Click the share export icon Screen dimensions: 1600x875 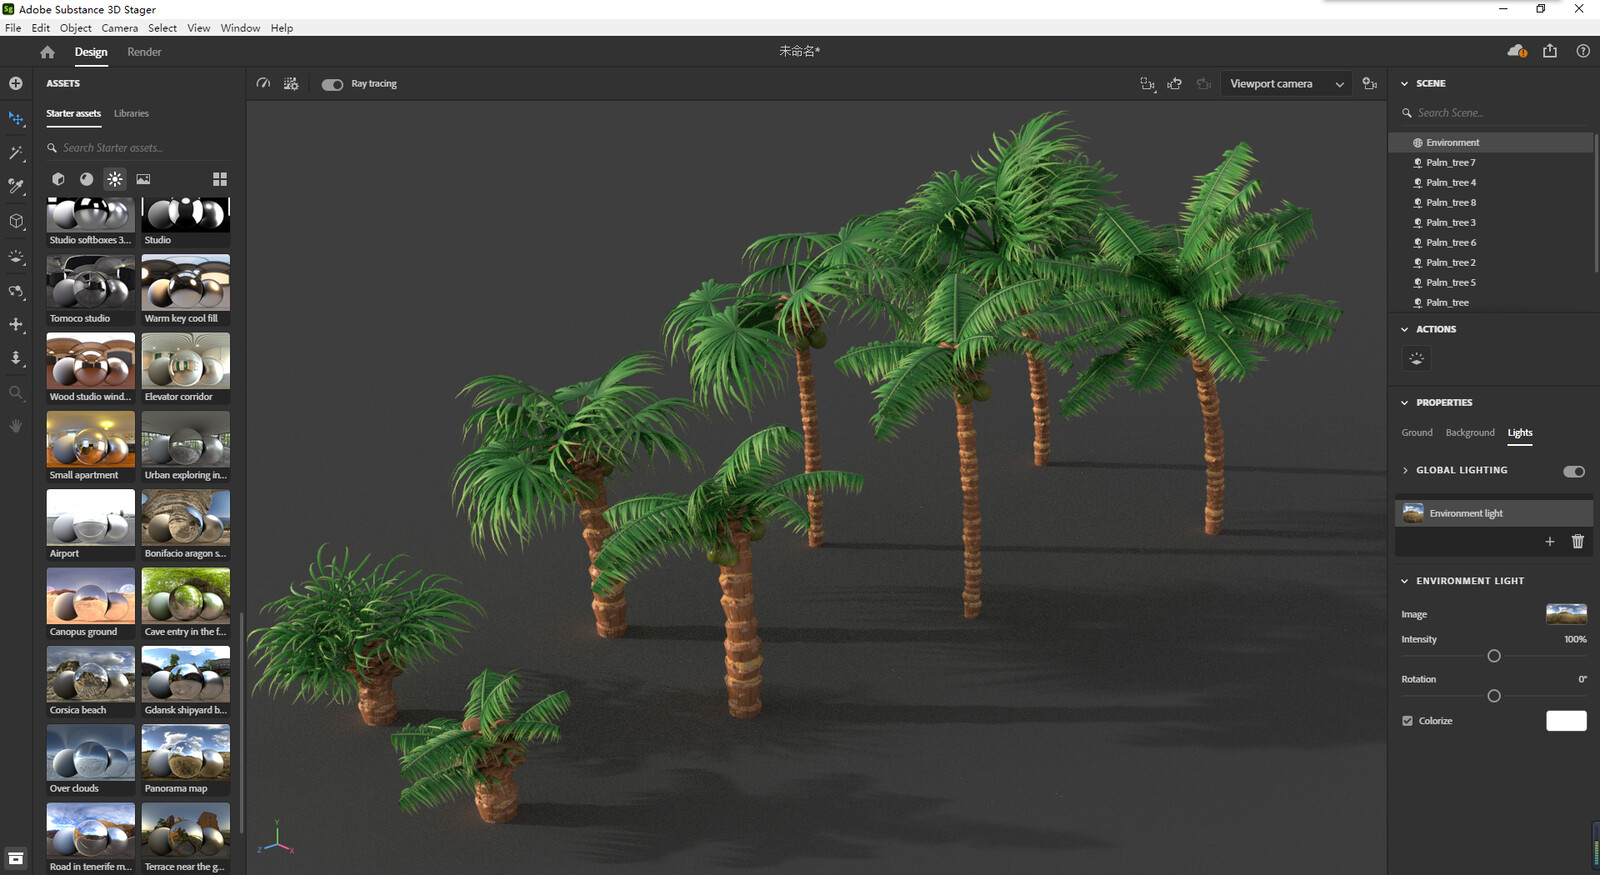click(x=1550, y=51)
